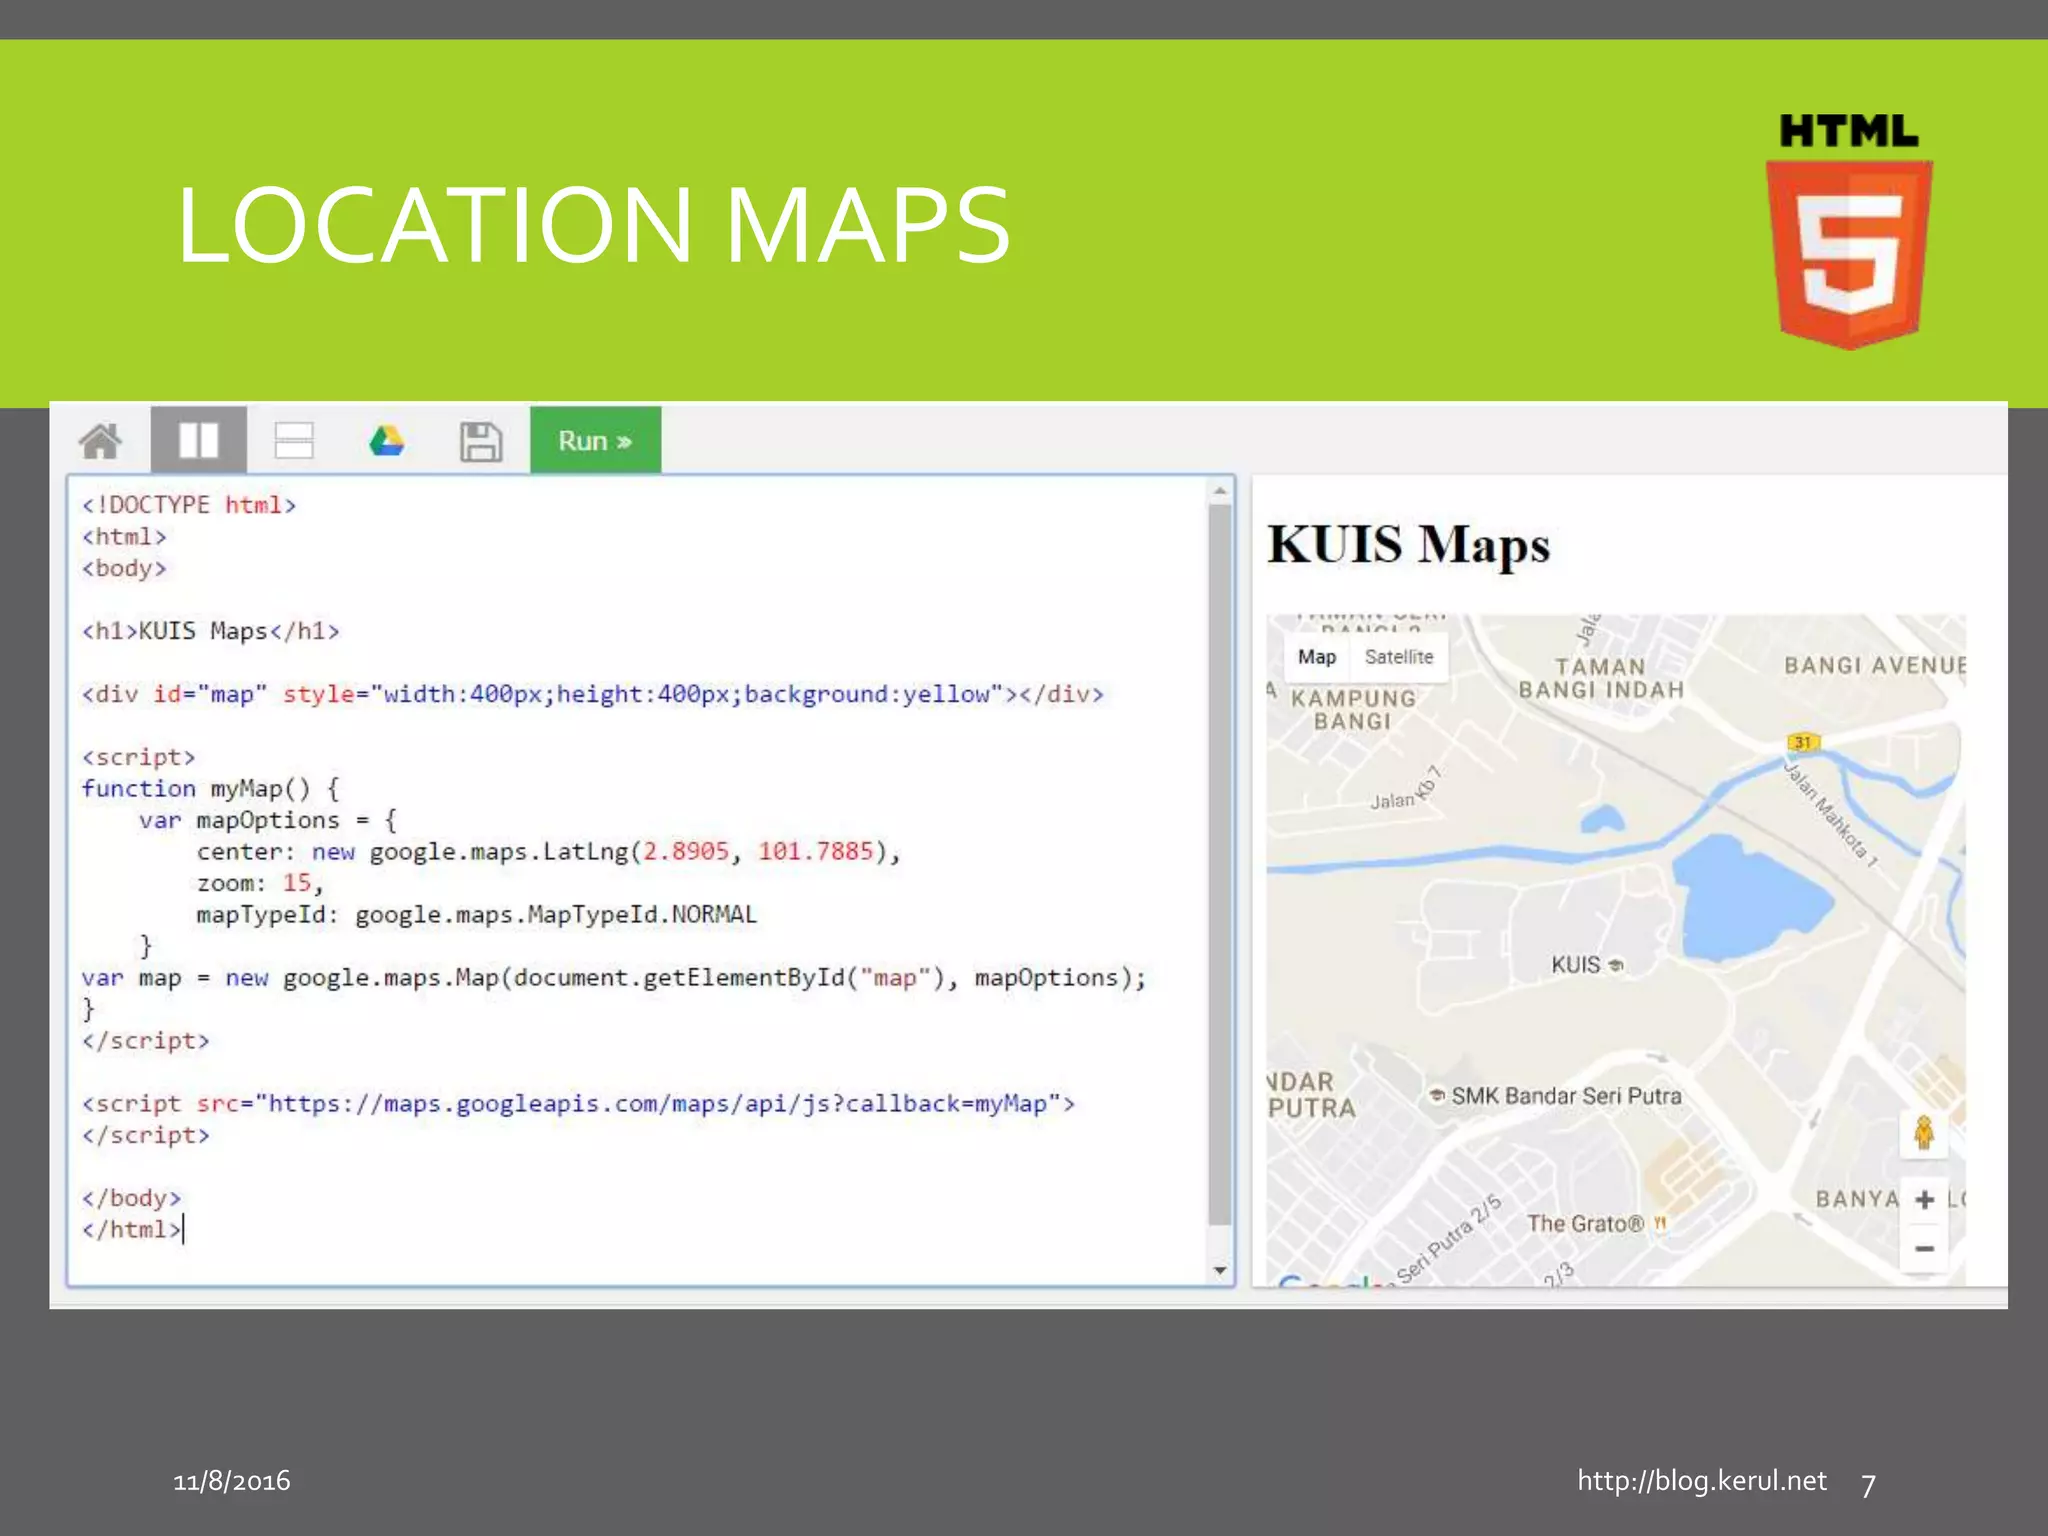The image size is (2048, 1536).
Task: Run the code with the Run button
Action: 595,440
